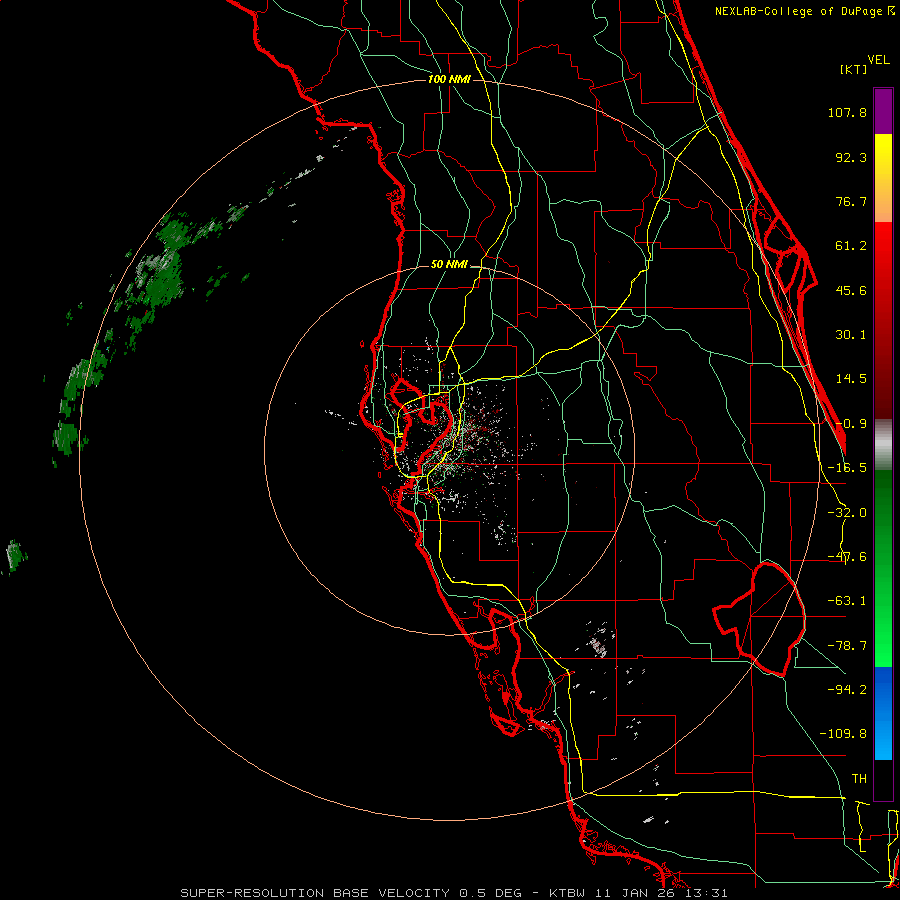The image size is (900, 900).
Task: Select the -0.9 legend value
Action: [x=851, y=424]
